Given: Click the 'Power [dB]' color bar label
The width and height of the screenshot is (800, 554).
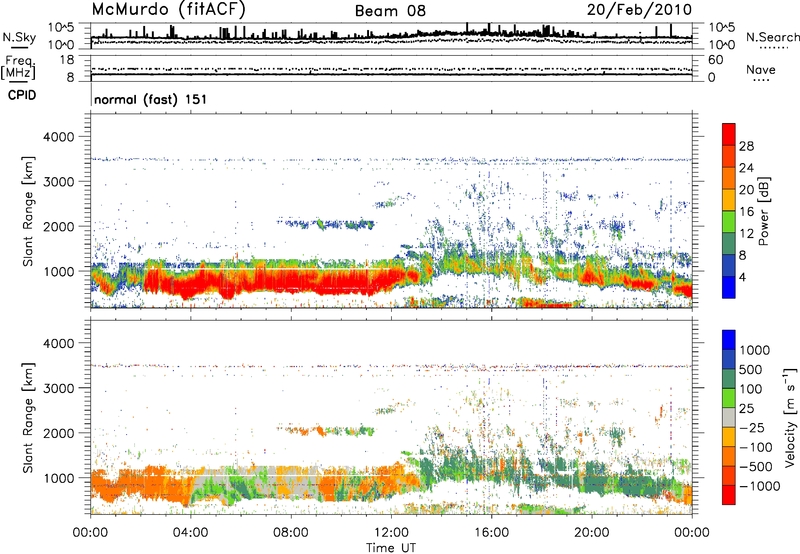Looking at the screenshot, I should click(763, 211).
